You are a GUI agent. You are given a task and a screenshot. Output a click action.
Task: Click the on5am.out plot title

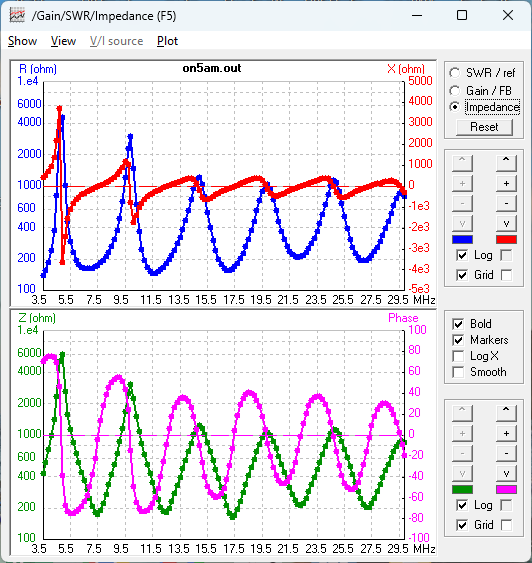(x=212, y=68)
